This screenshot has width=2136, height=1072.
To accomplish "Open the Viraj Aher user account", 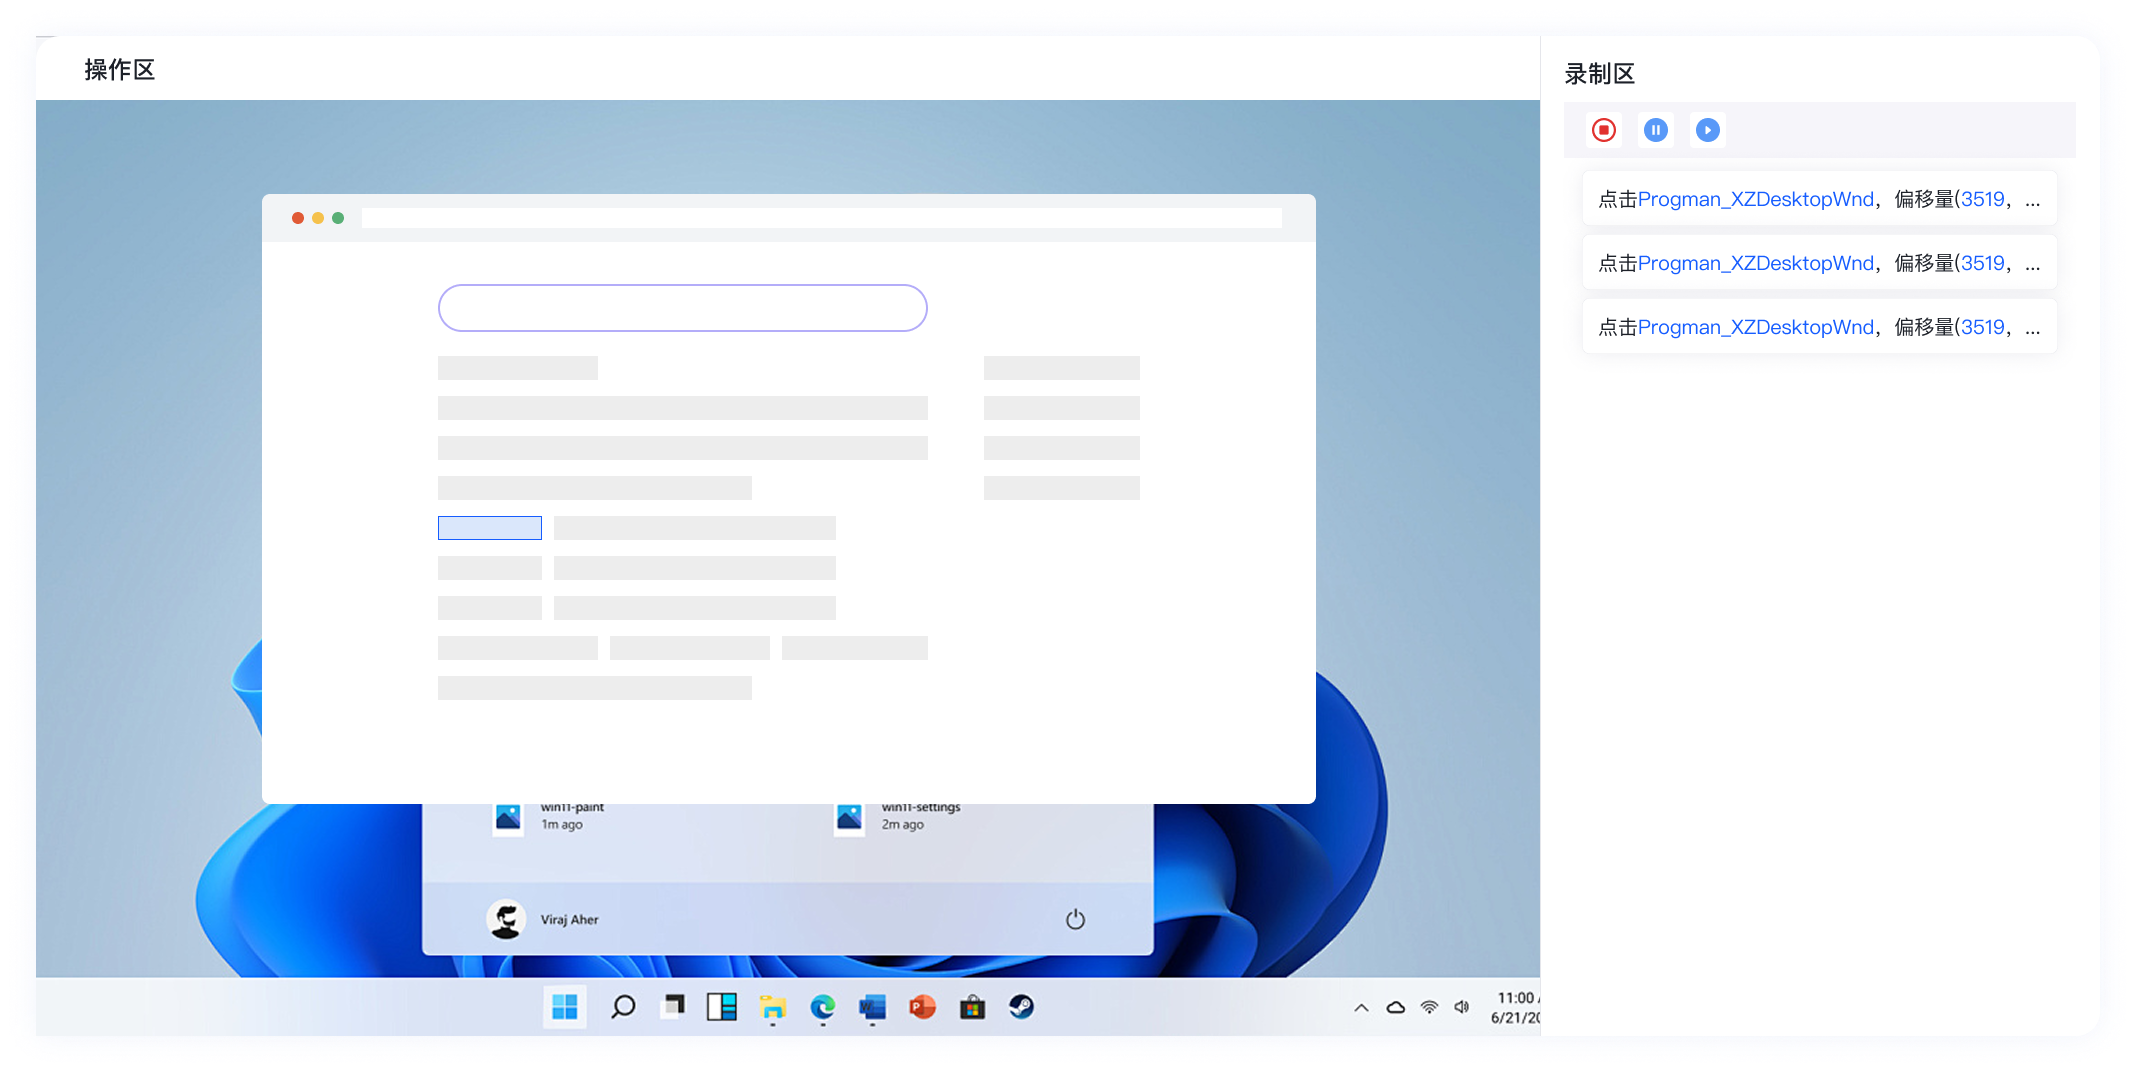I will pyautogui.click(x=543, y=919).
